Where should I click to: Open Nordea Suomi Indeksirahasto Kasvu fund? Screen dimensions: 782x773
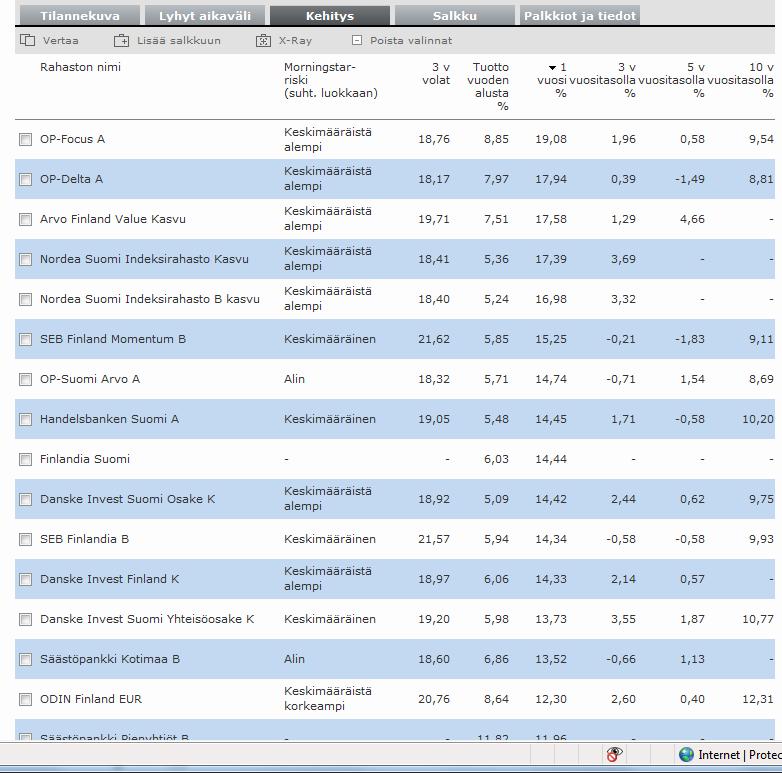144,259
